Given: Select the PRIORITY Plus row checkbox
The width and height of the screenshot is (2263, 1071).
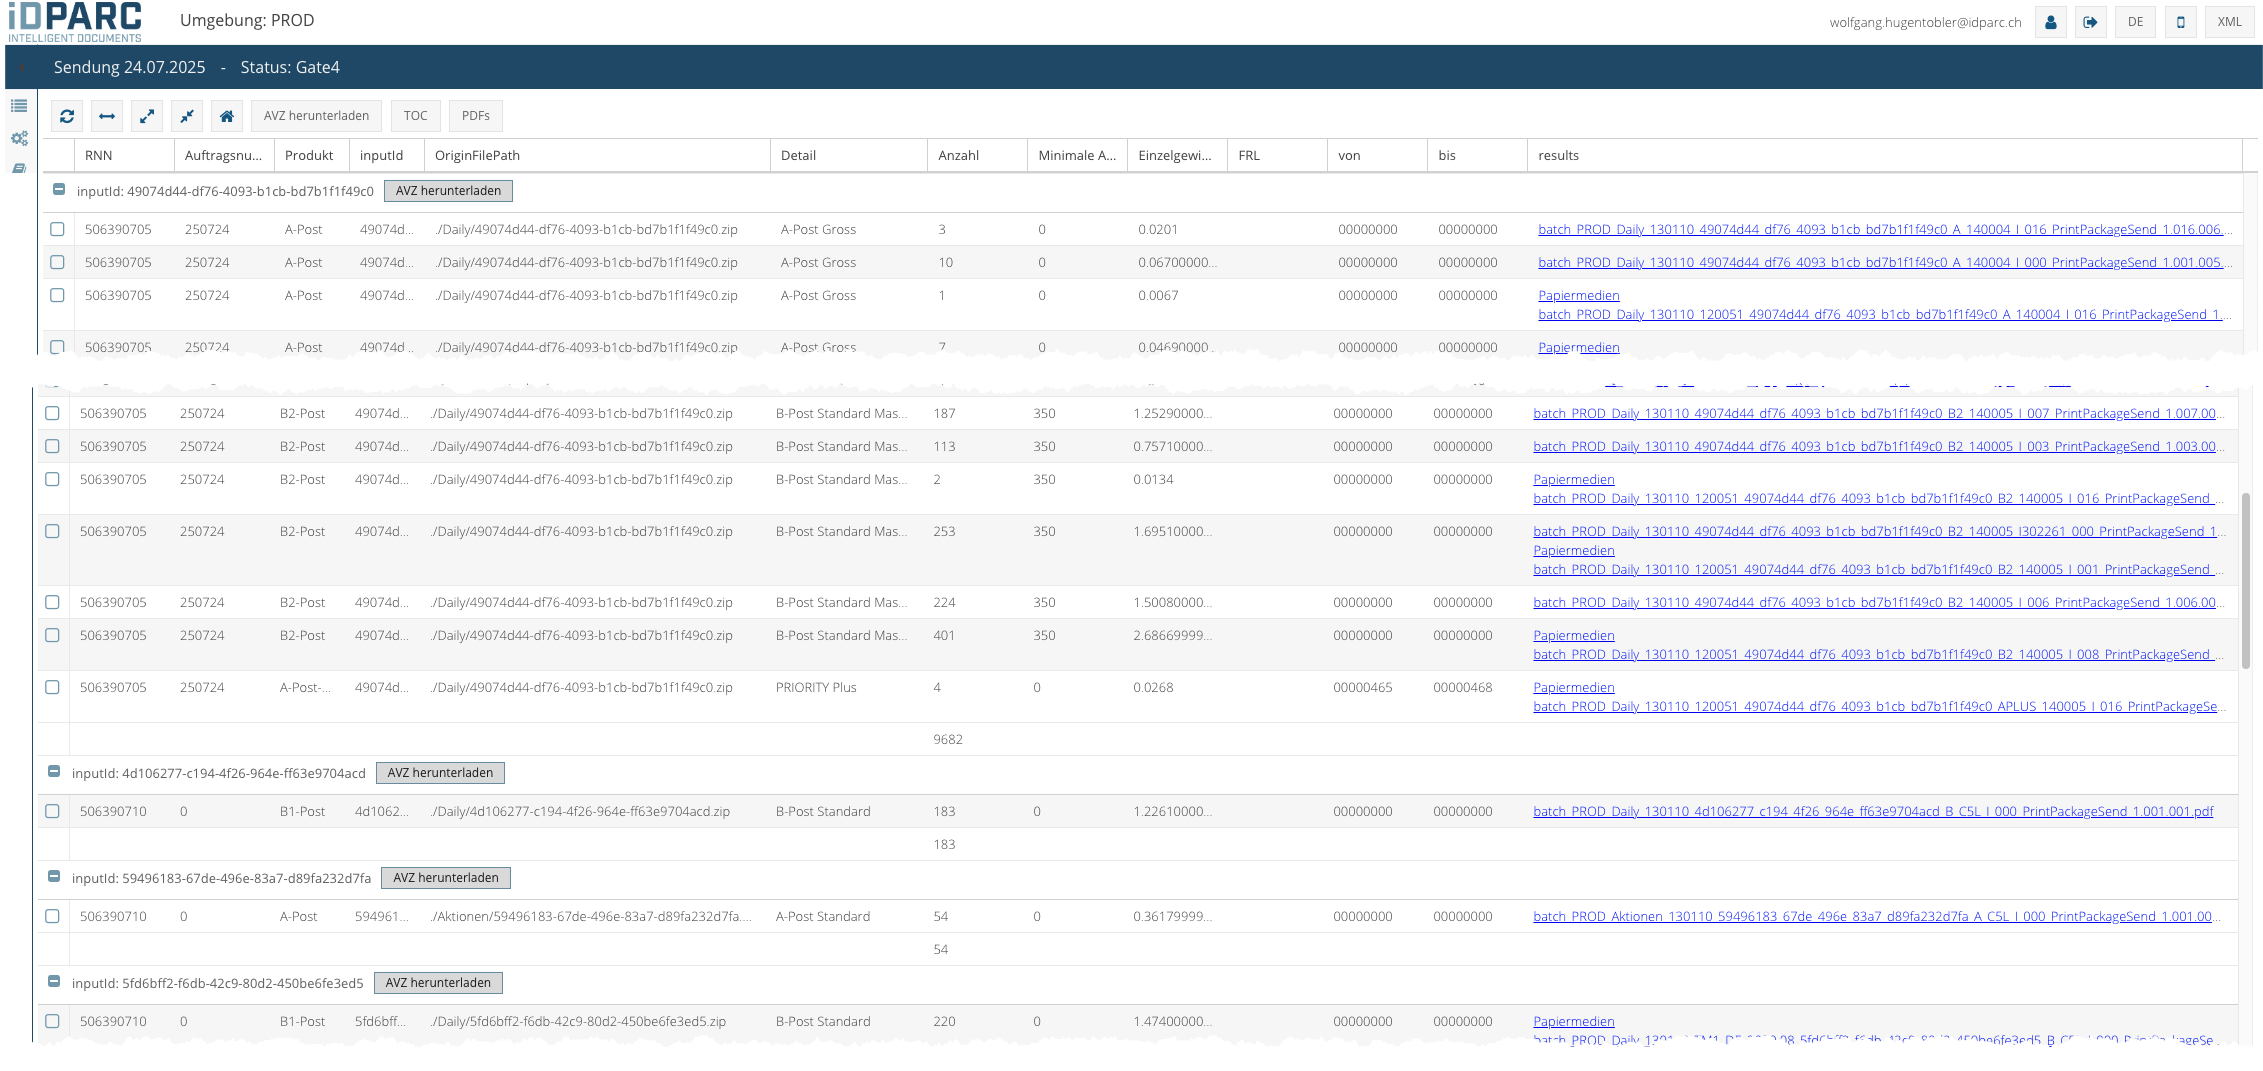Looking at the screenshot, I should point(52,687).
